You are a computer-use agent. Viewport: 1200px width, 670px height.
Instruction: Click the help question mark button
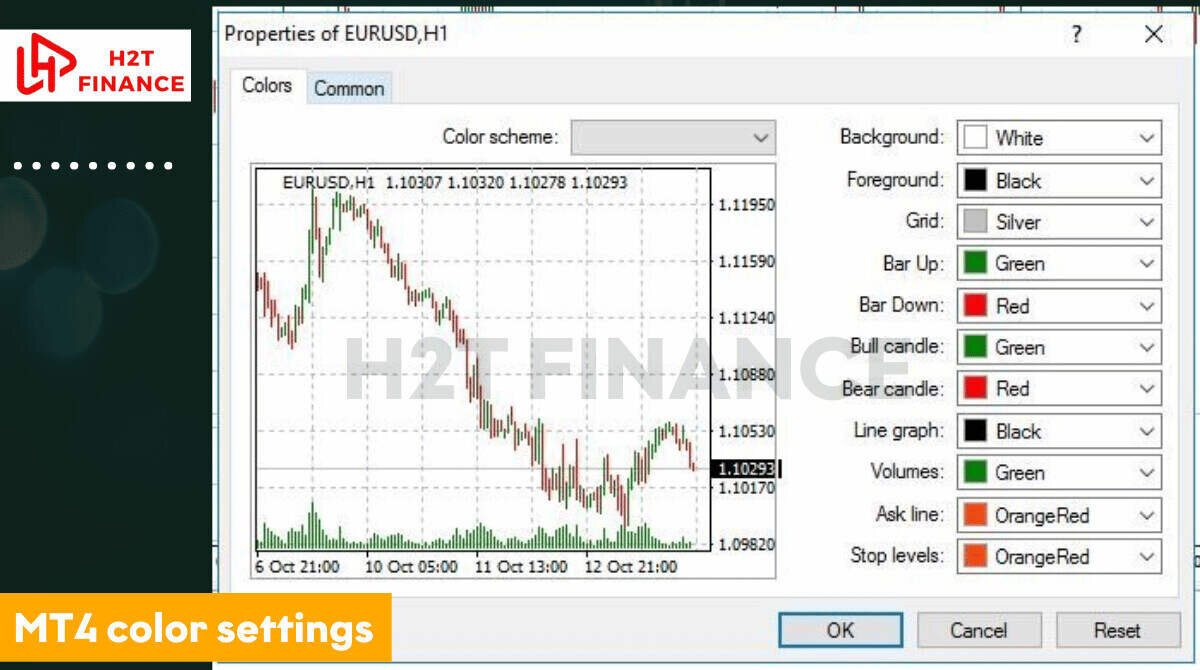[1076, 34]
